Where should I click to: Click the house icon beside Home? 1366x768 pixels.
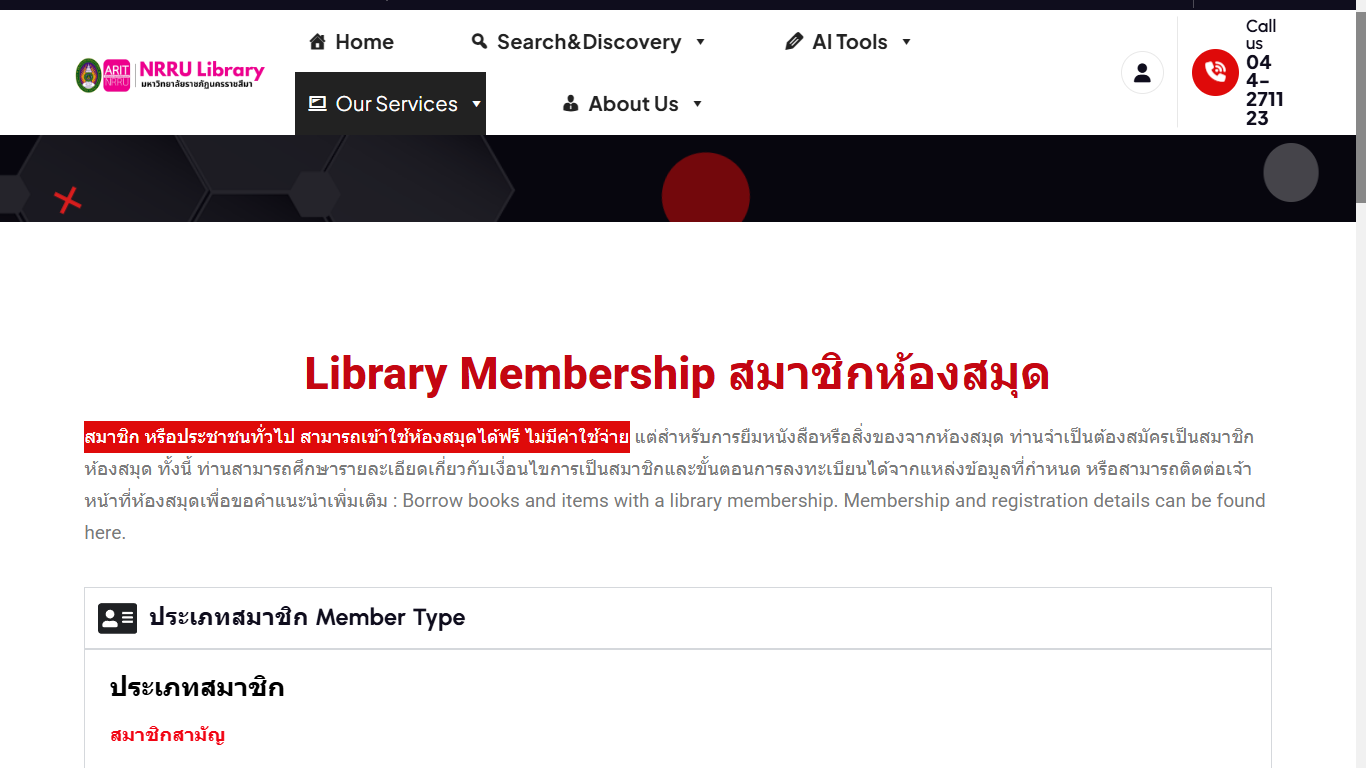[x=317, y=42]
